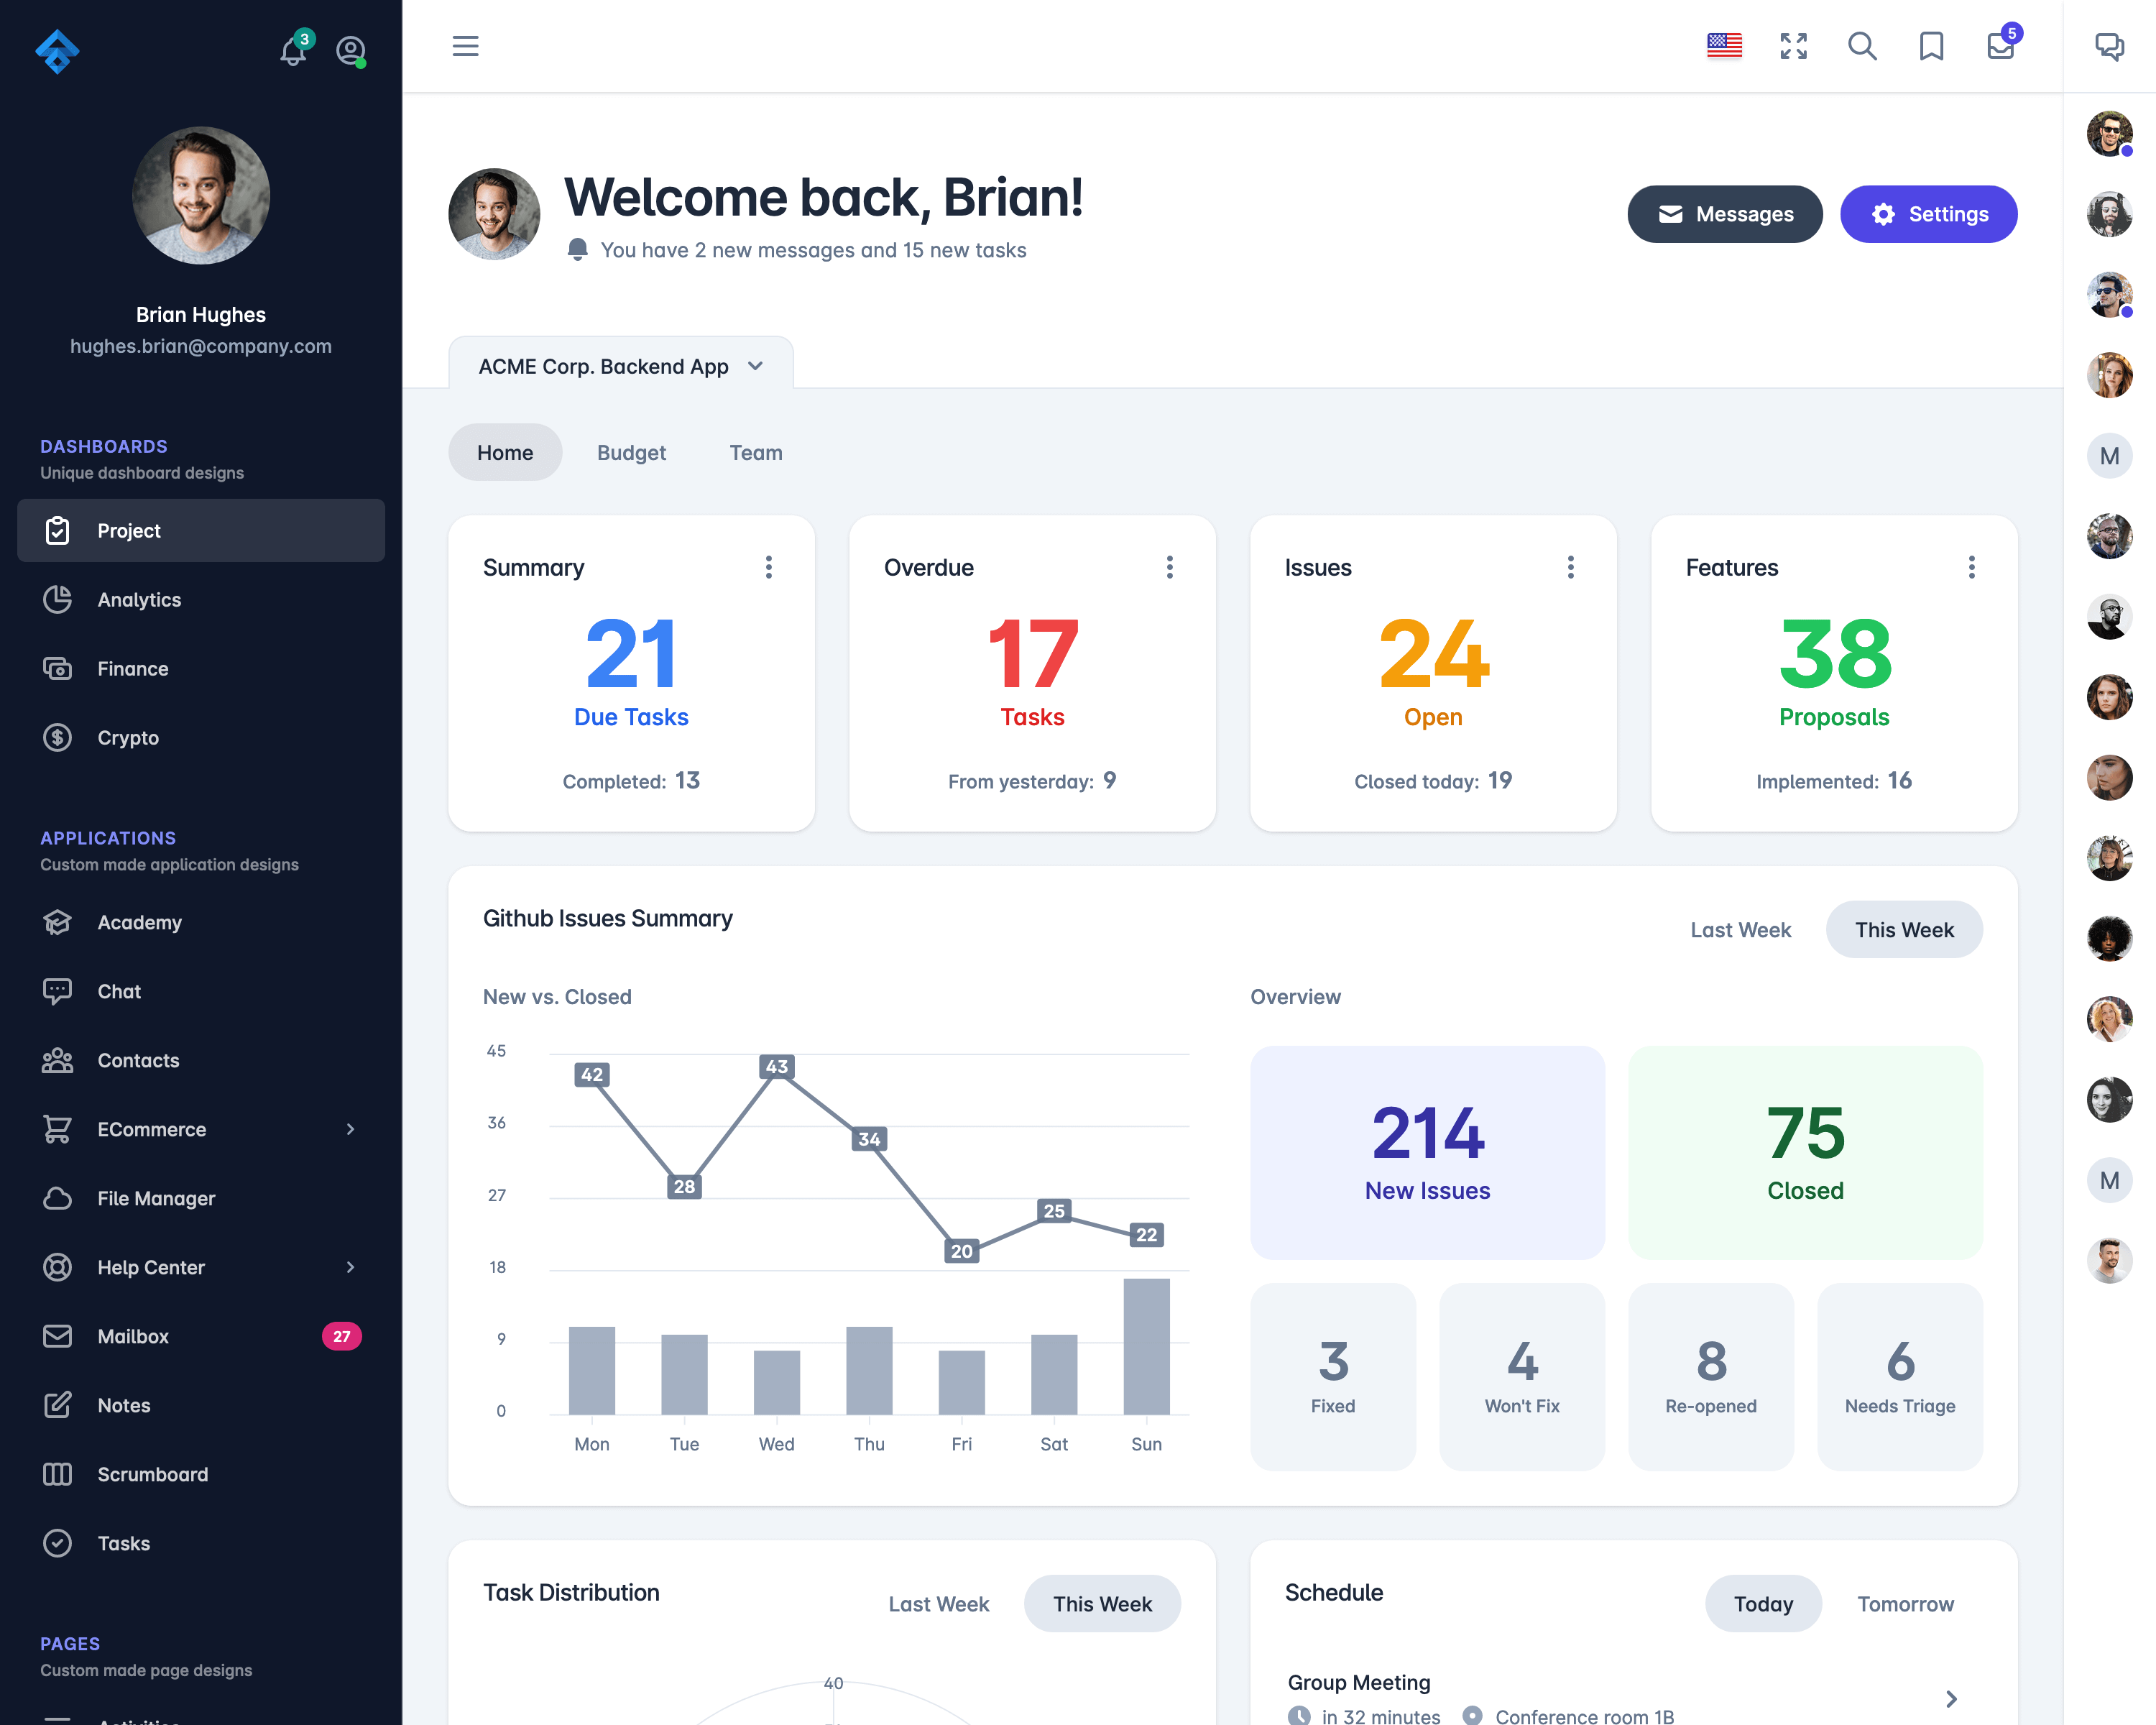Navigate to Scrumboard
Screen dimensions: 2156x1725
[x=153, y=1473]
